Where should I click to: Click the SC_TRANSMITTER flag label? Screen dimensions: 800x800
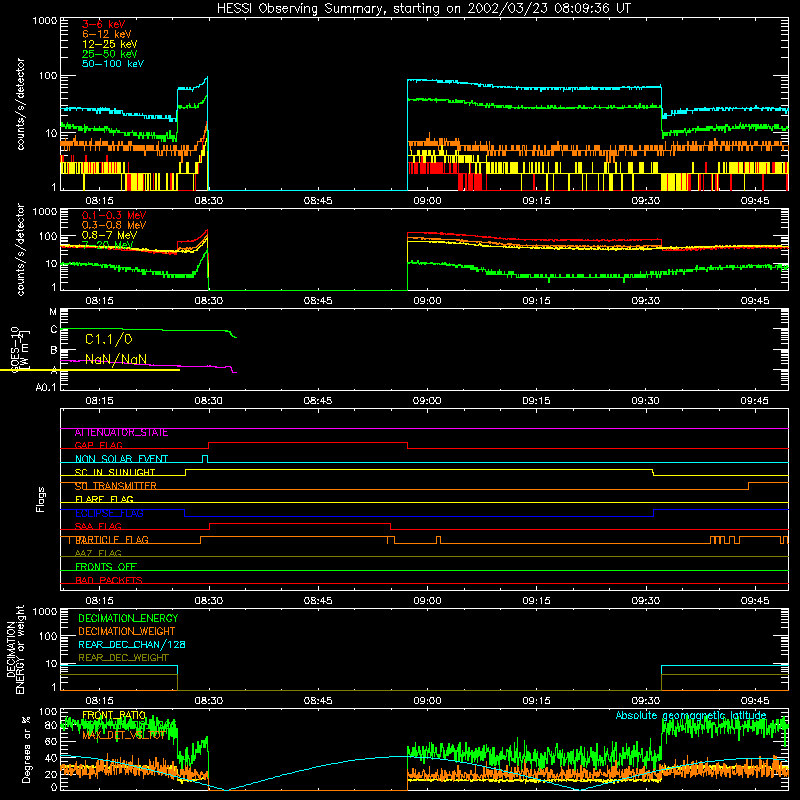[115, 486]
